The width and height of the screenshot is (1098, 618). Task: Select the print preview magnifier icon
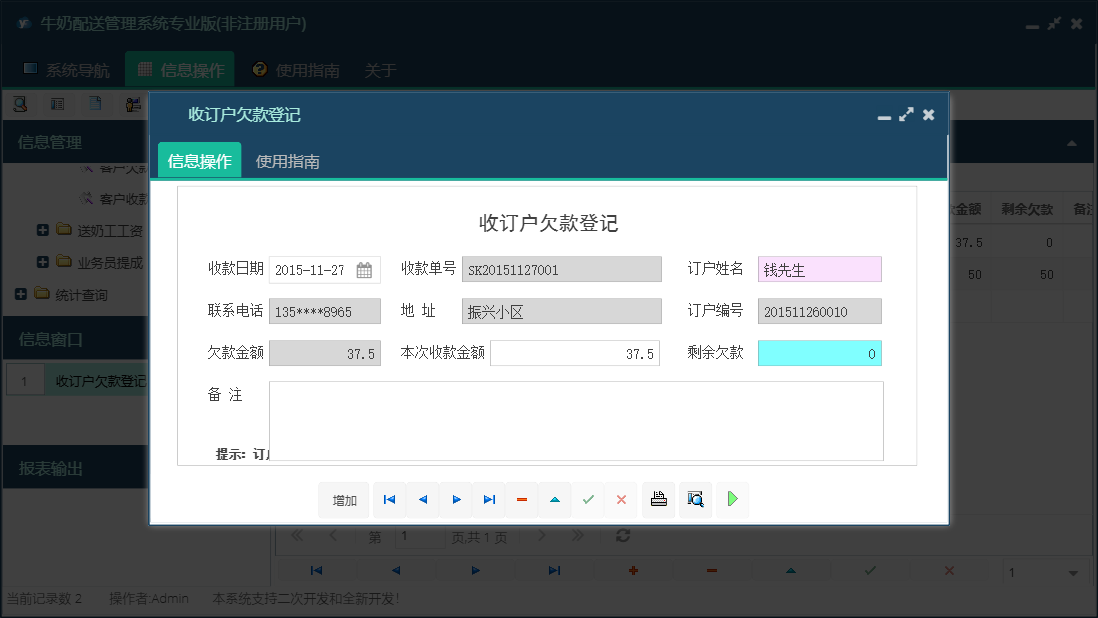[695, 499]
